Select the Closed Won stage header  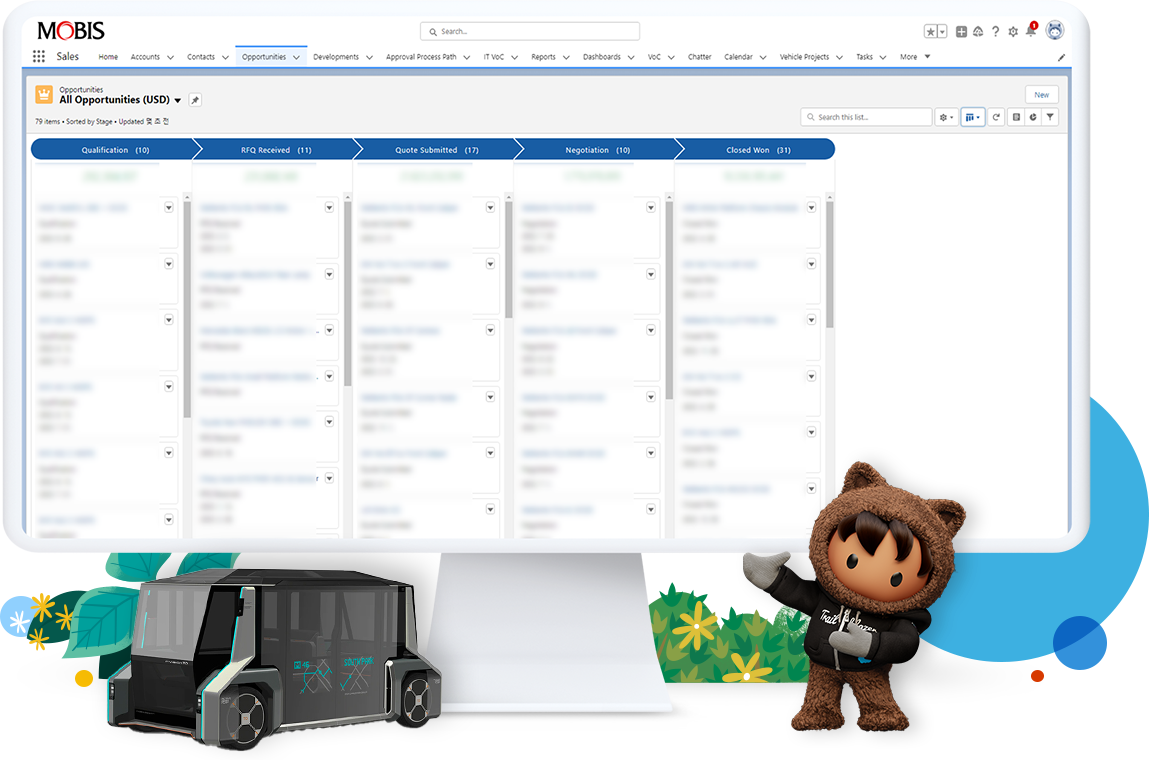click(x=756, y=150)
